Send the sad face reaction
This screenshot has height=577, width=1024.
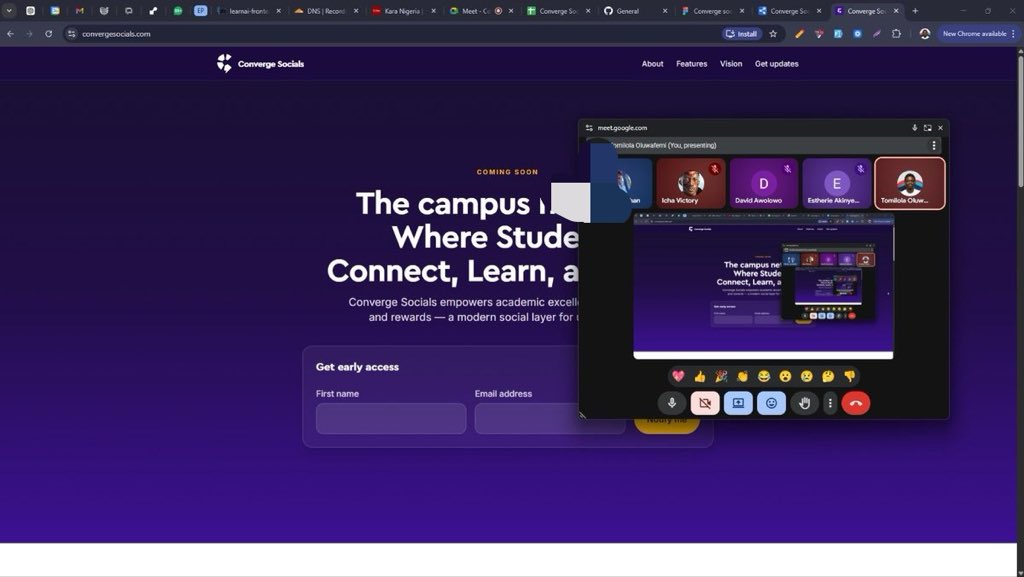click(x=807, y=376)
